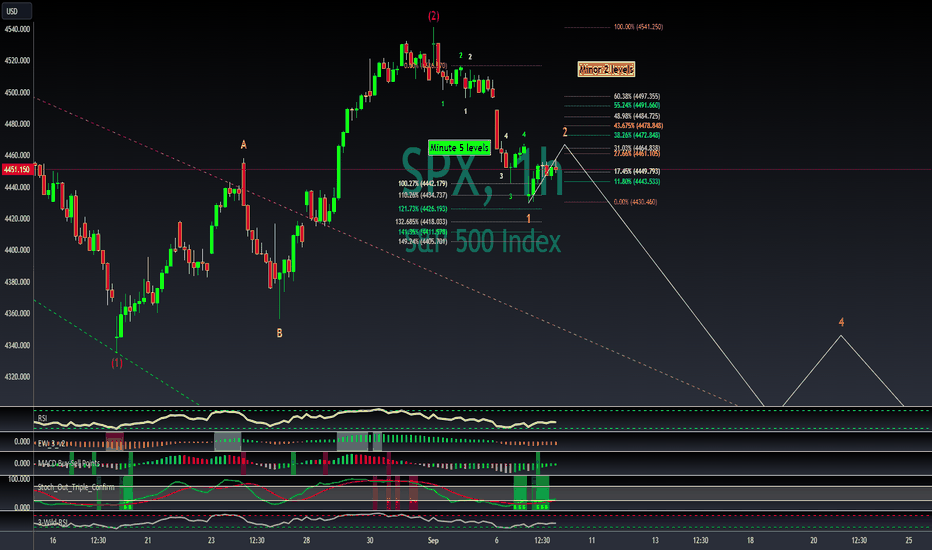
Task: Select the 3 Wild RSI indicator label
Action: [x=52, y=523]
